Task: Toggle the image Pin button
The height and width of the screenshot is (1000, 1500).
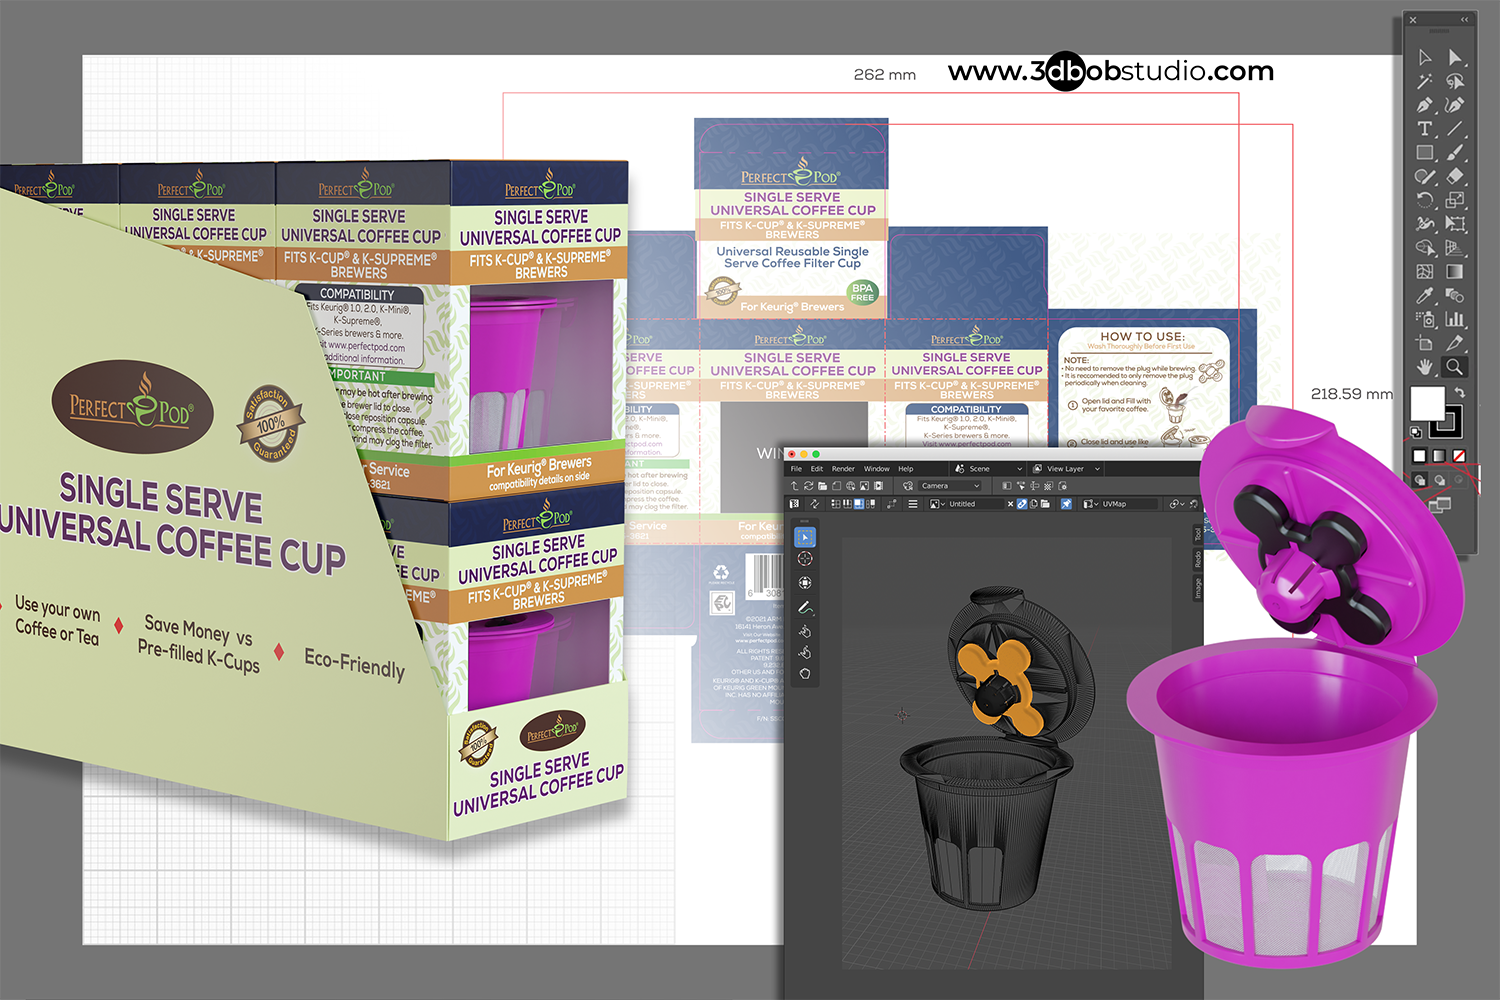Action: tap(1066, 504)
